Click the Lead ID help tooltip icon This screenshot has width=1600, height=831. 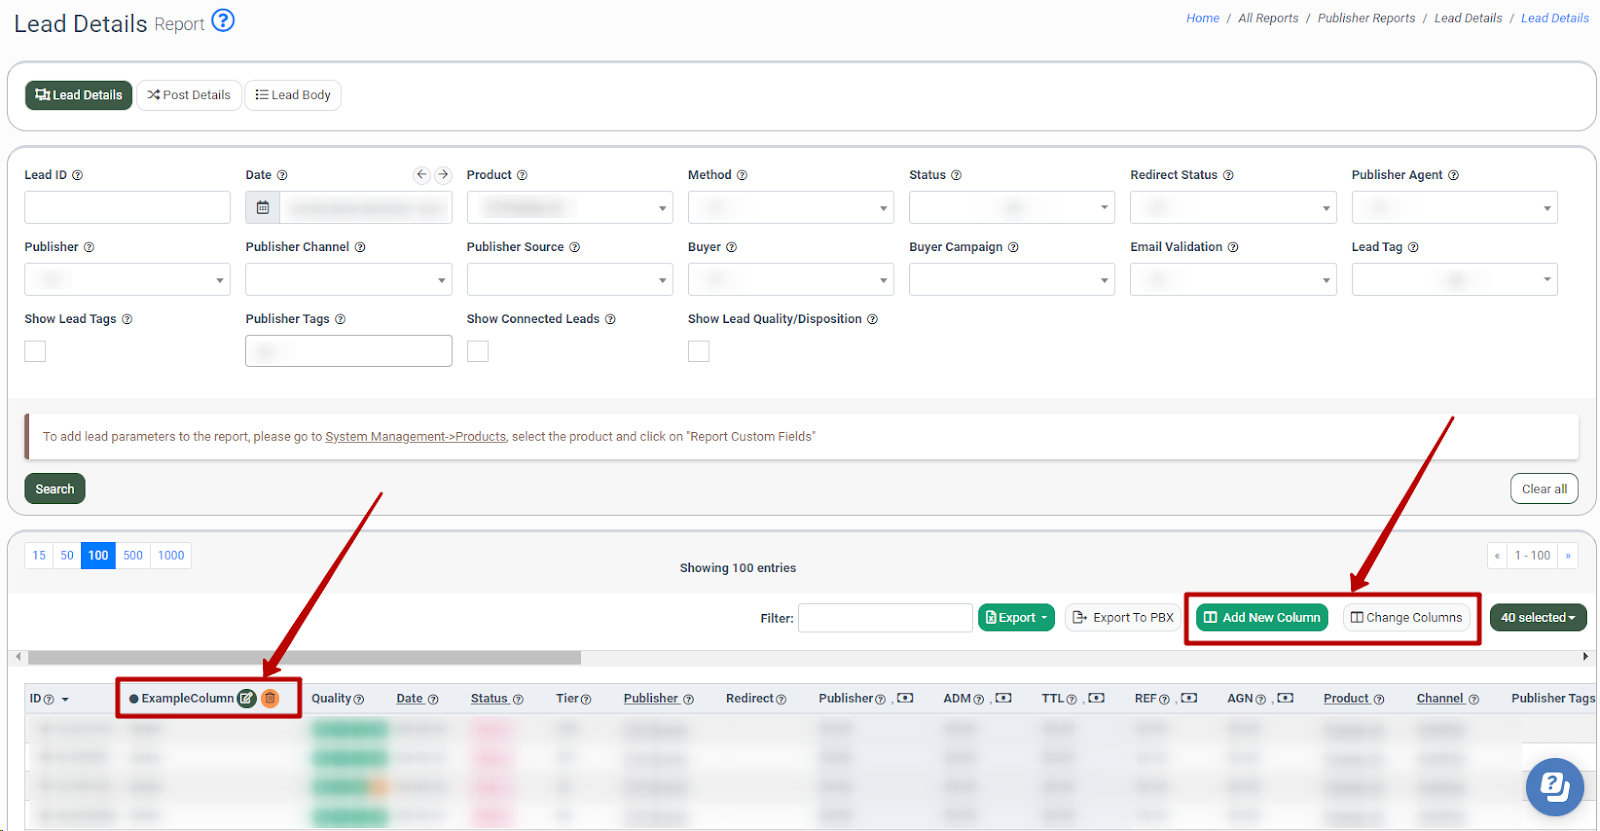coord(78,175)
